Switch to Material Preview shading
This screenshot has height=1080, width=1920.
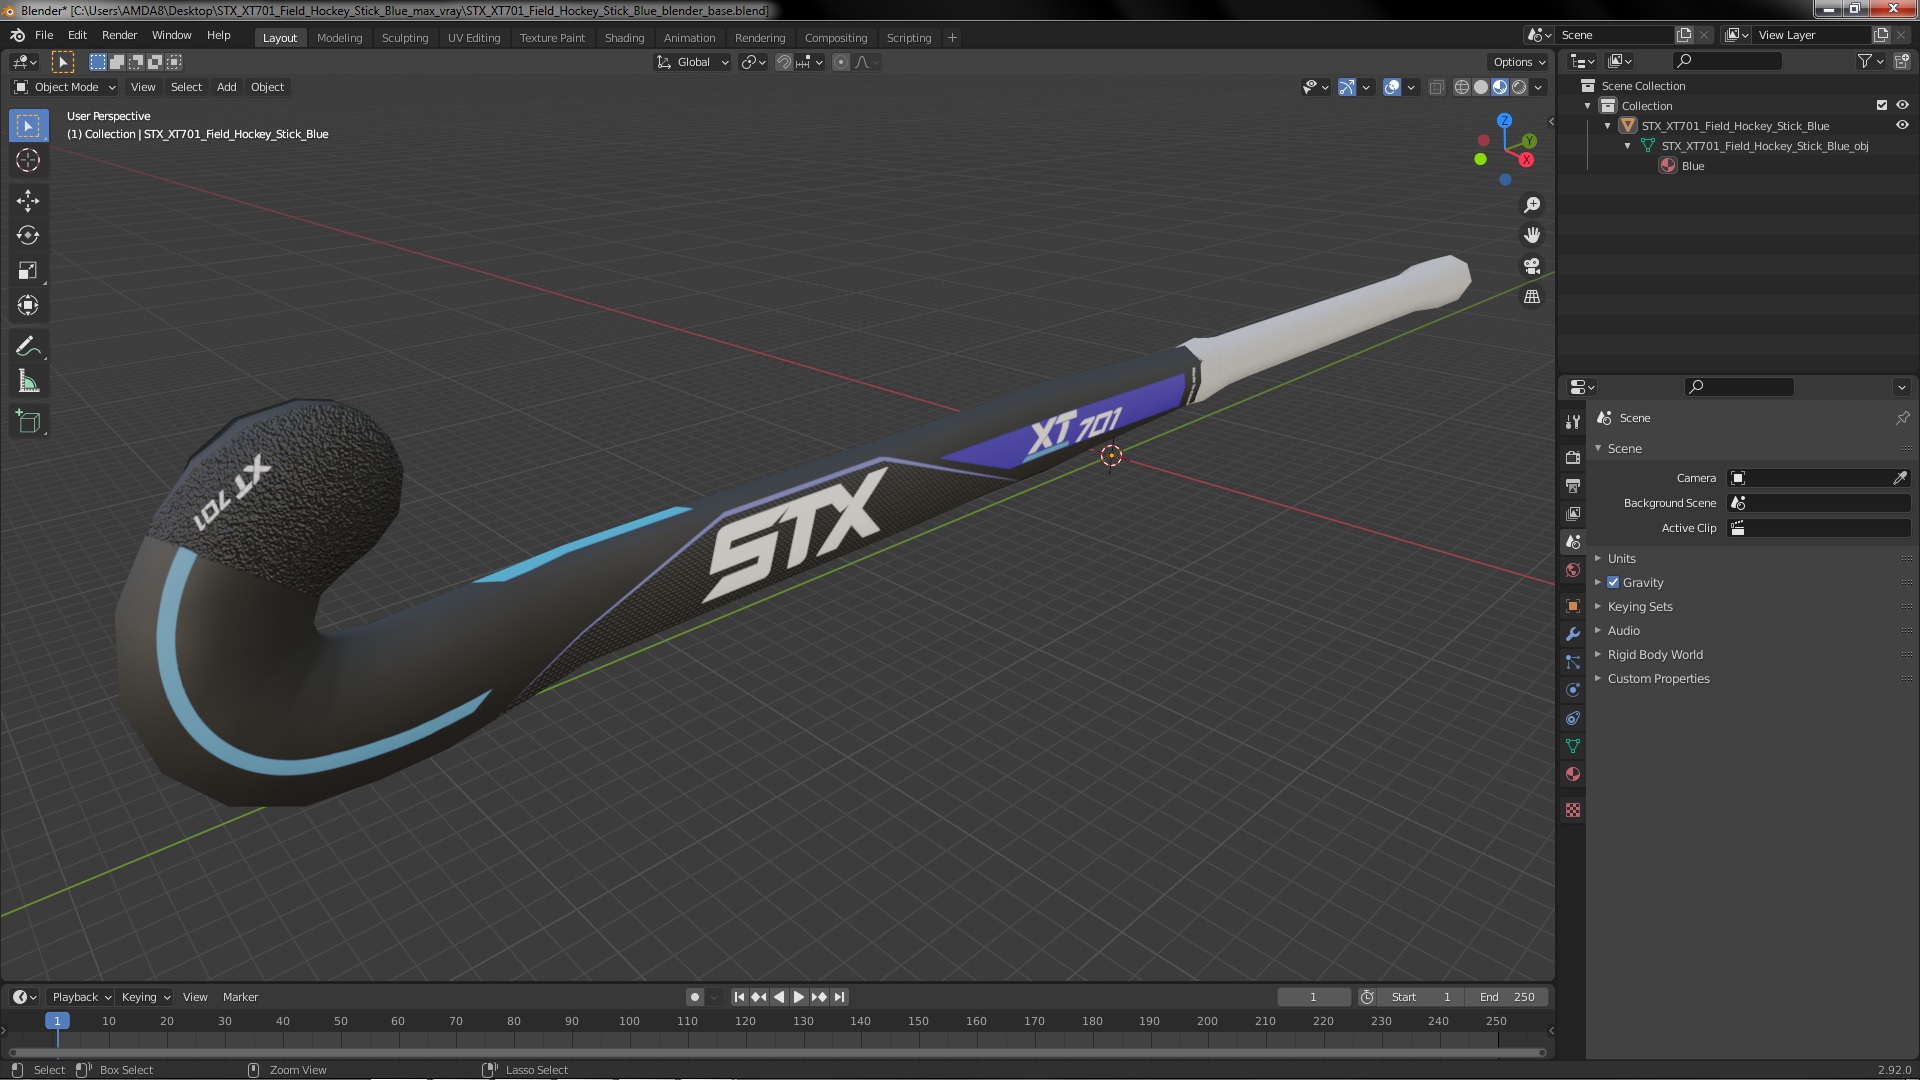point(1500,87)
